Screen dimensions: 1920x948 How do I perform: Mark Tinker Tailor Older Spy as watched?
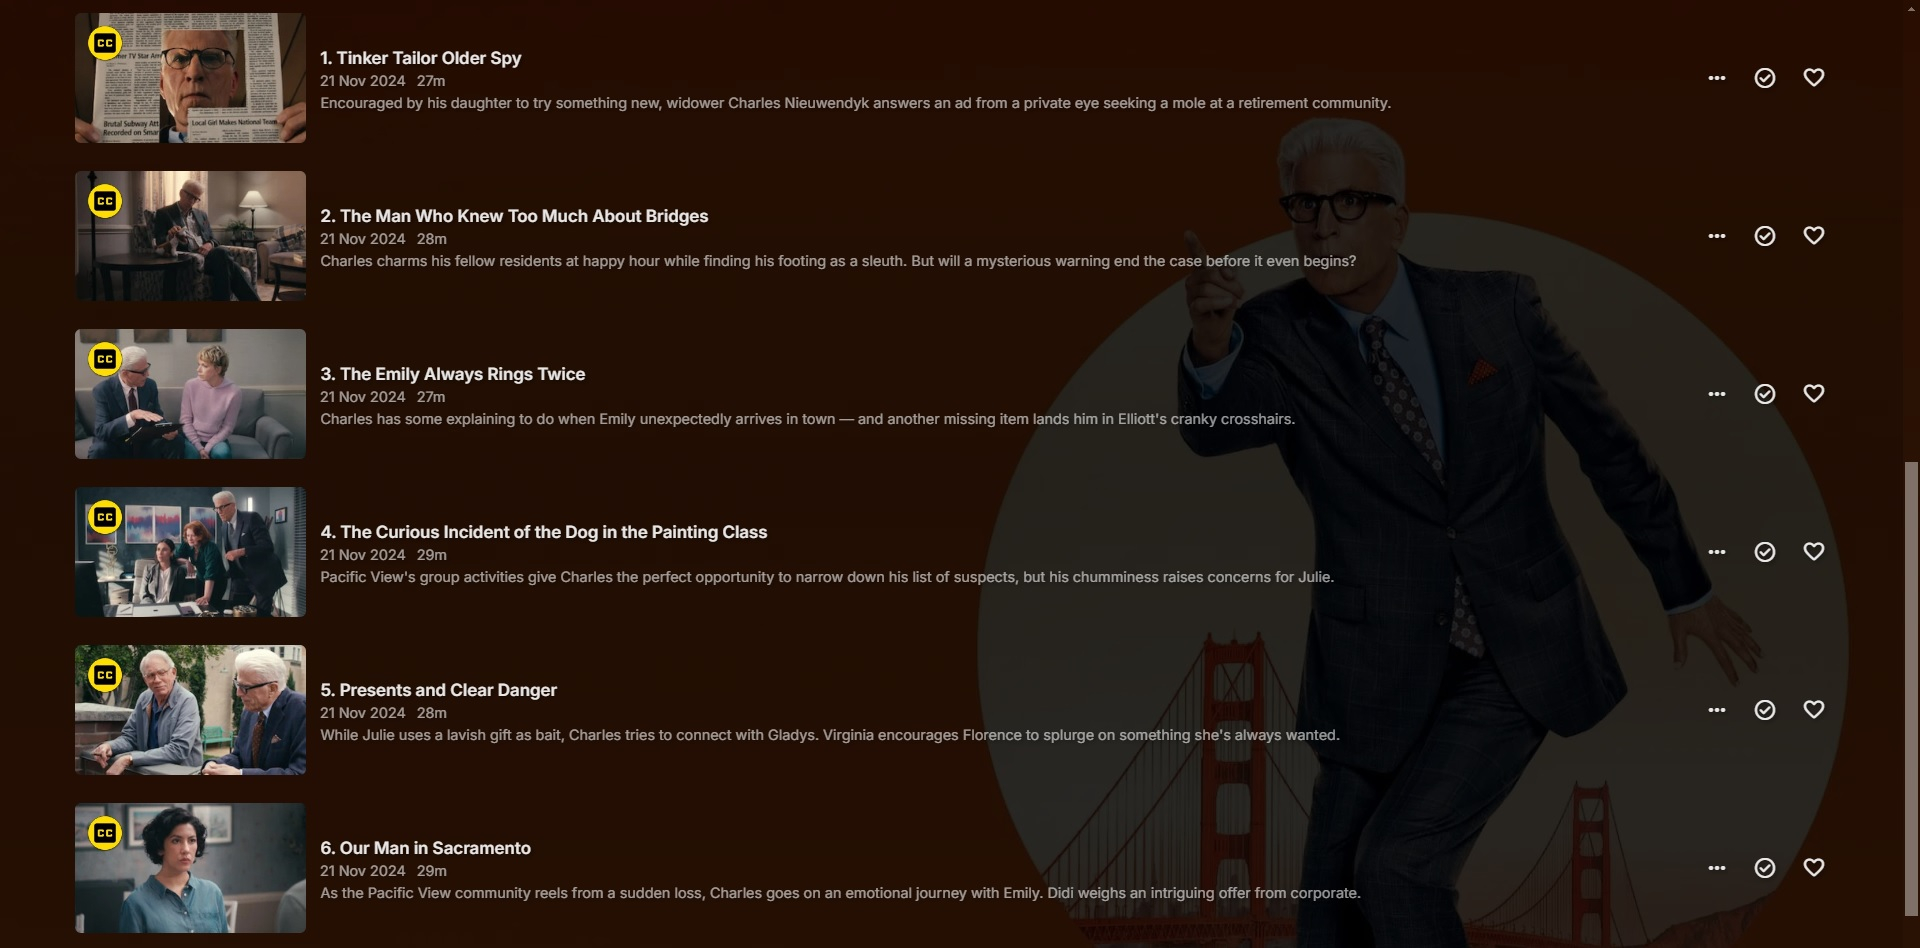click(1765, 78)
